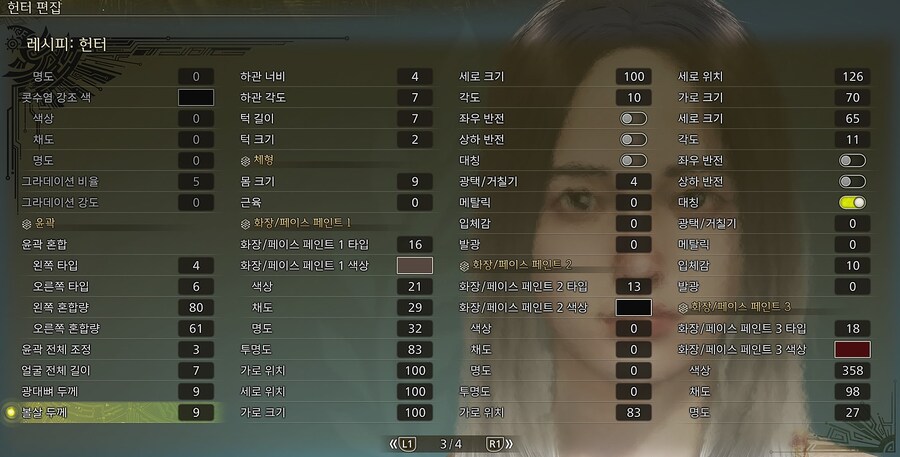Click the 화장/페이스 페인트 3 section icon
The image size is (900, 457).
click(x=683, y=308)
